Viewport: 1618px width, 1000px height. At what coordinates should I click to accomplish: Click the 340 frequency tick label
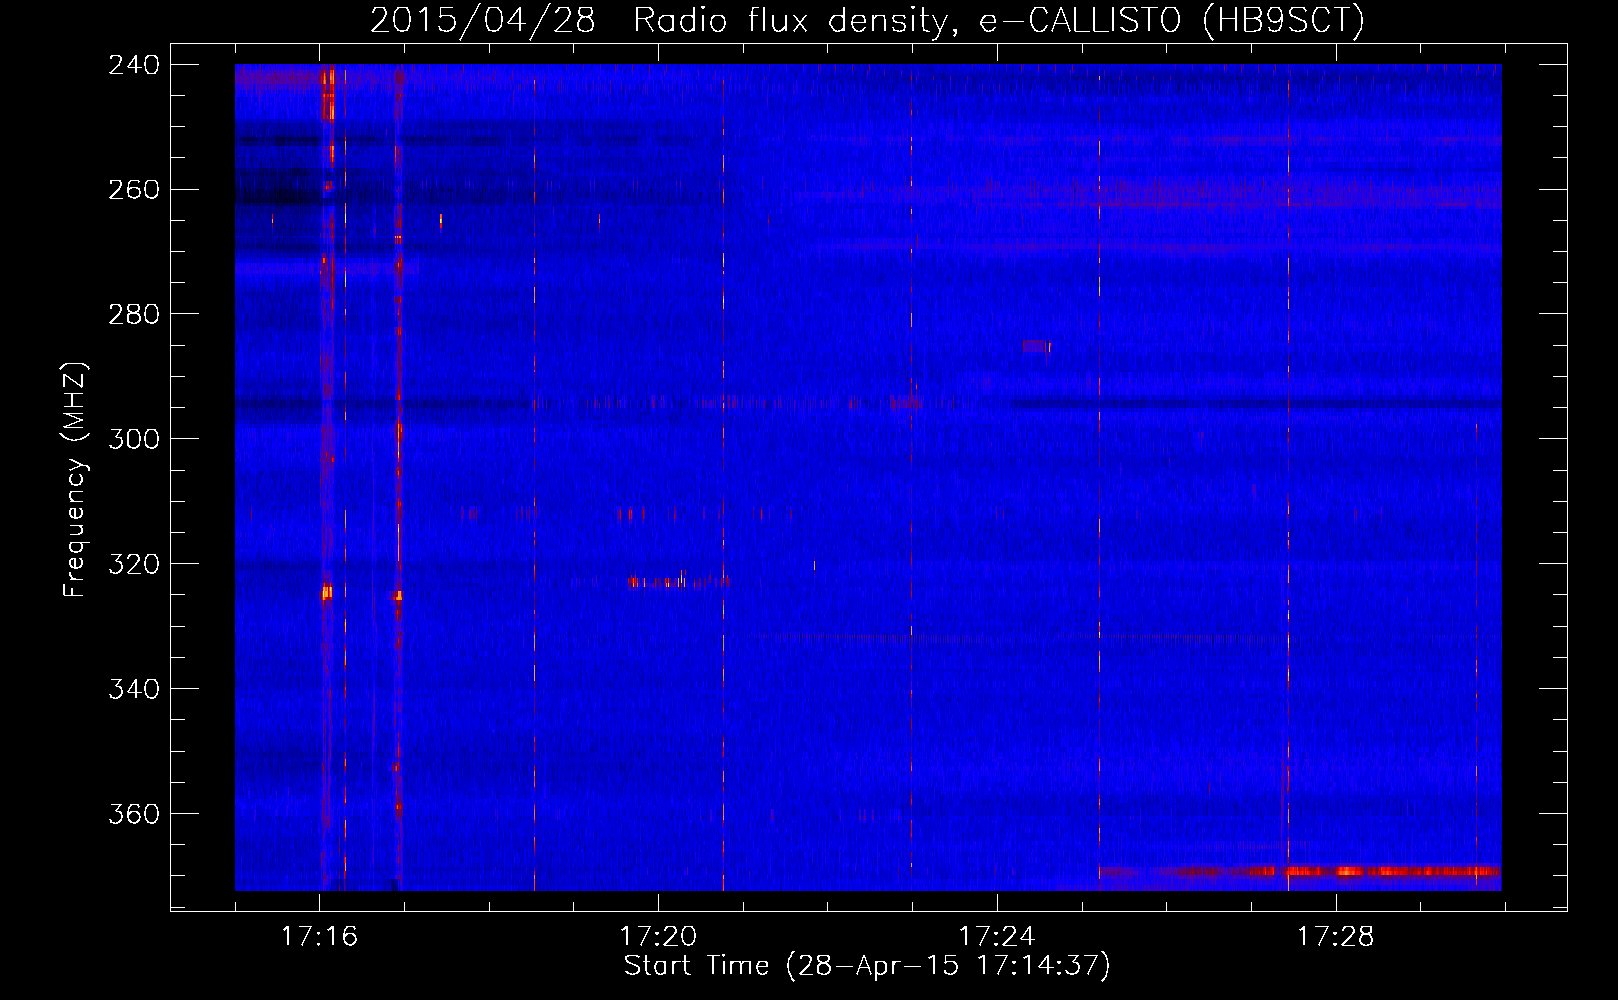(134, 690)
